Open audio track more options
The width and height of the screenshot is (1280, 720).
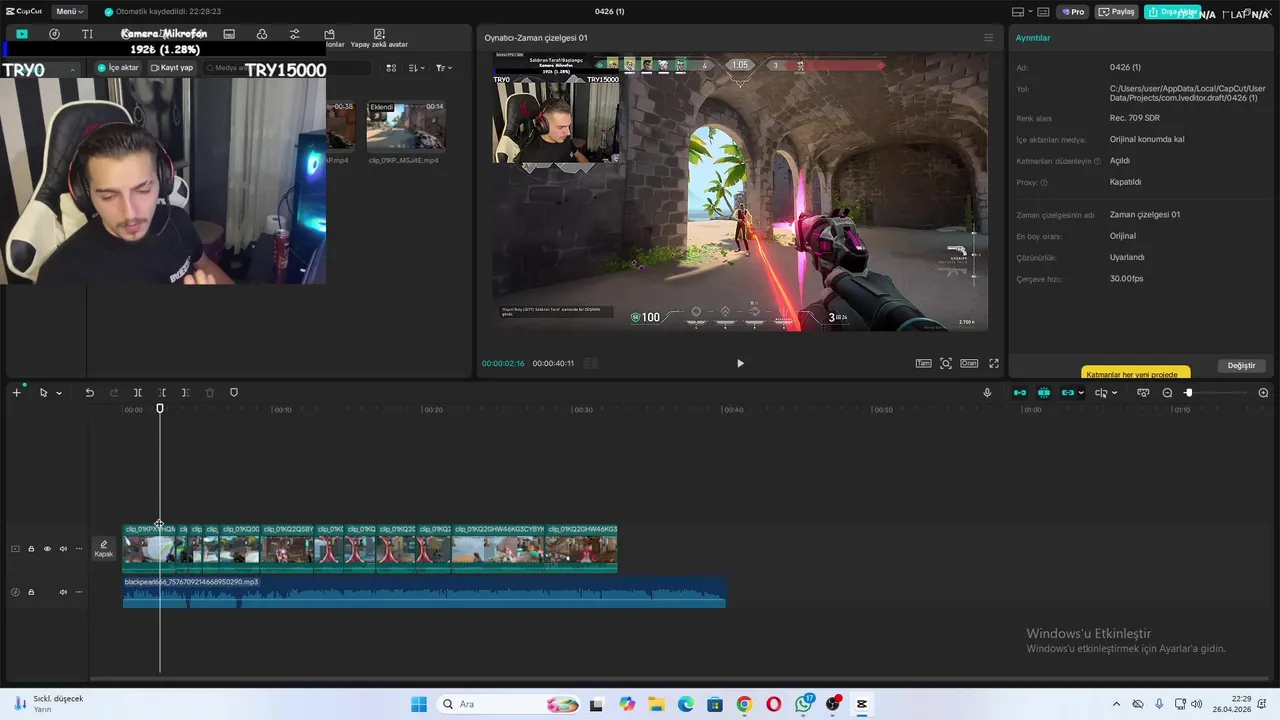pyautogui.click(x=79, y=592)
